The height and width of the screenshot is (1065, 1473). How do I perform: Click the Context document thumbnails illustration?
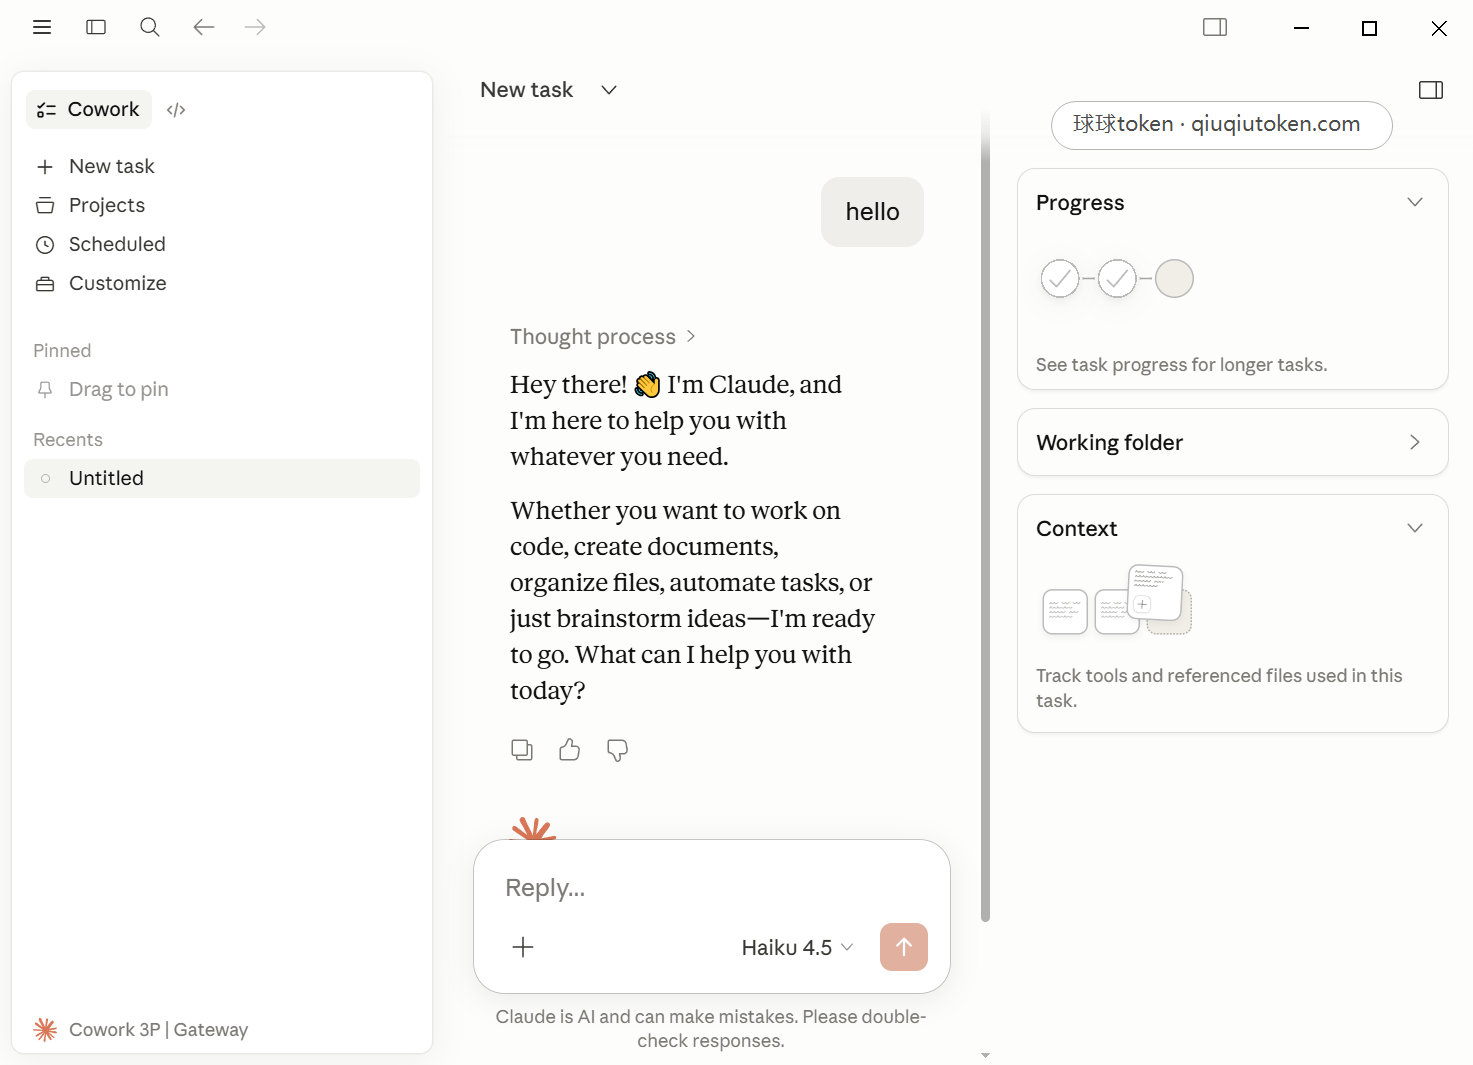pyautogui.click(x=1117, y=600)
